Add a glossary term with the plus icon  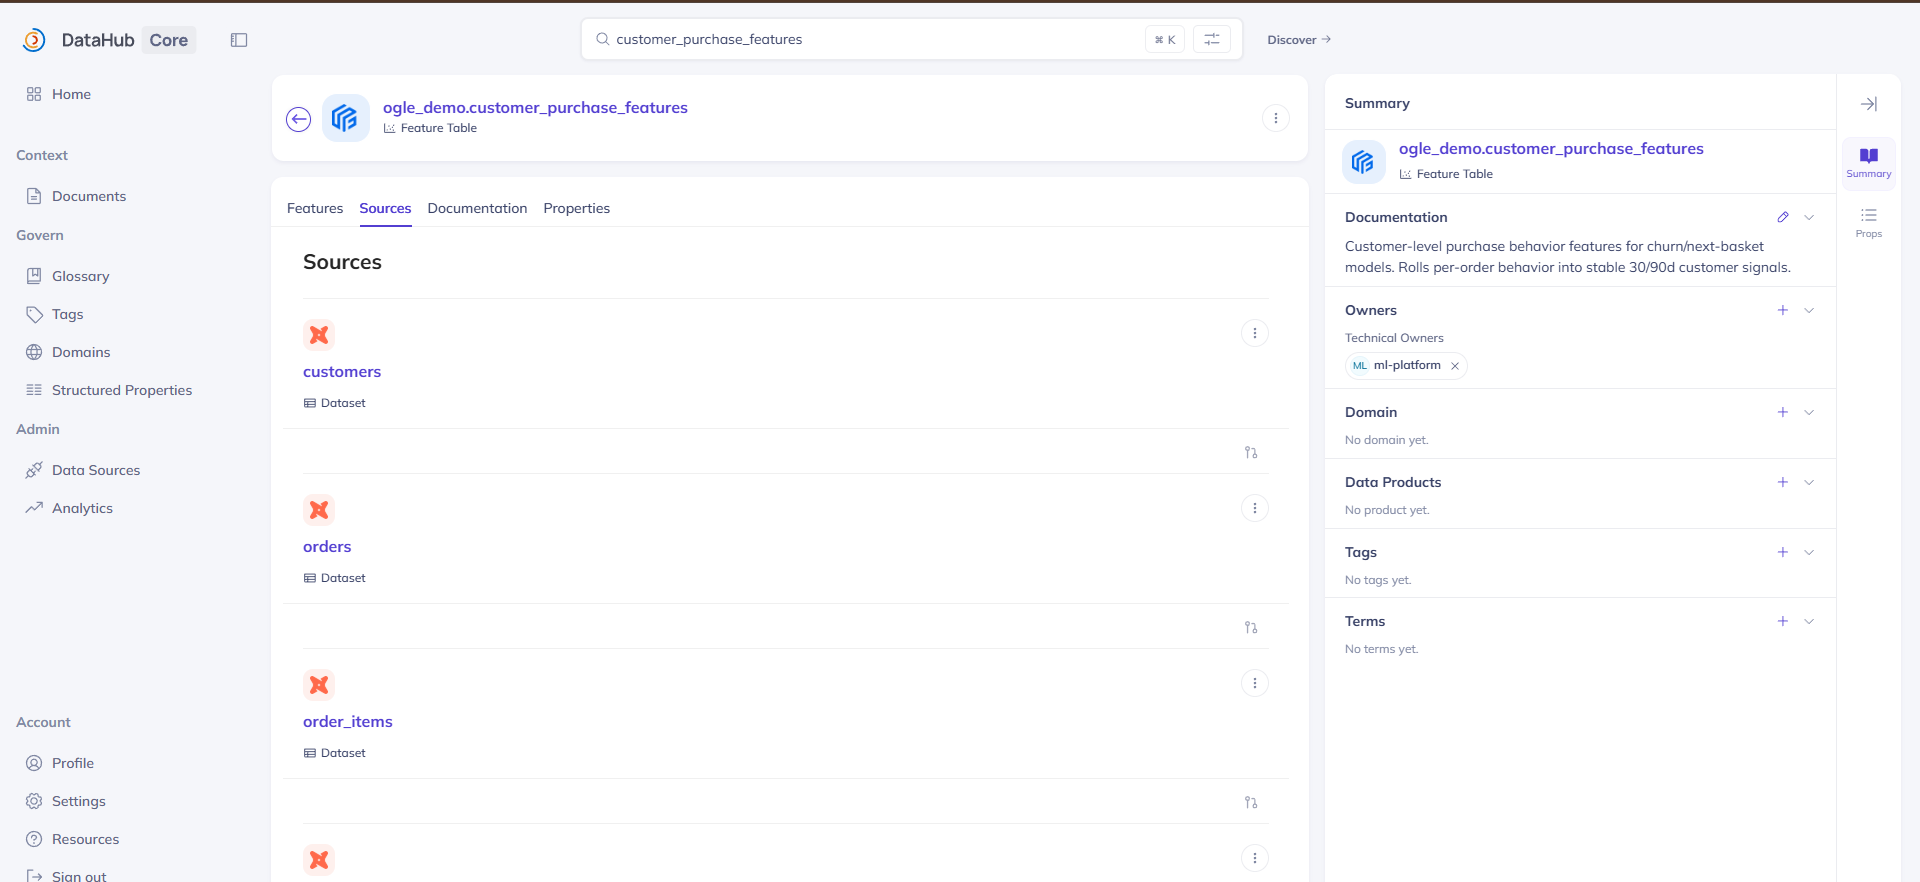click(x=1782, y=621)
